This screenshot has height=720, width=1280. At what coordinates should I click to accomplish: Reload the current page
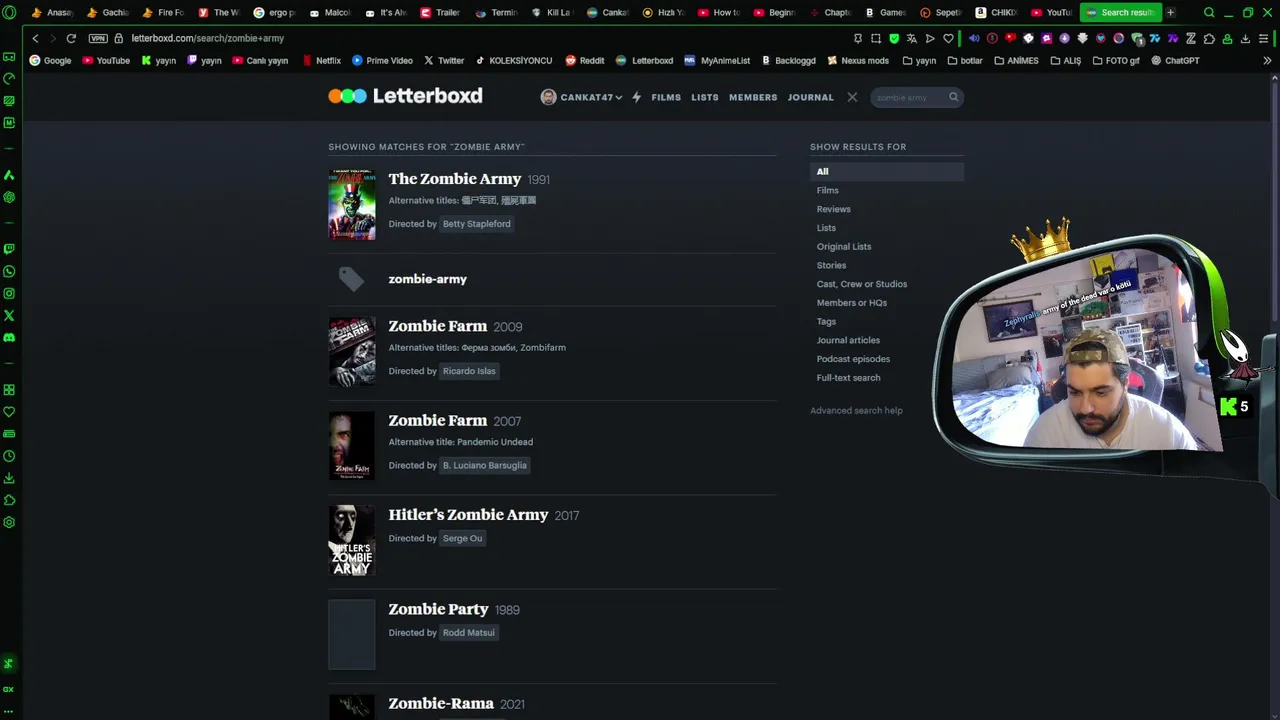(x=71, y=38)
